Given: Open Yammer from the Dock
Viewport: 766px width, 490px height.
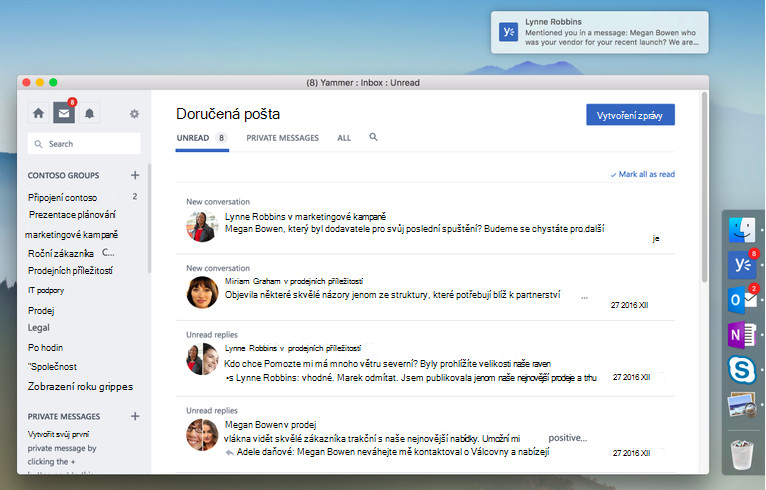Looking at the screenshot, I should (x=742, y=264).
